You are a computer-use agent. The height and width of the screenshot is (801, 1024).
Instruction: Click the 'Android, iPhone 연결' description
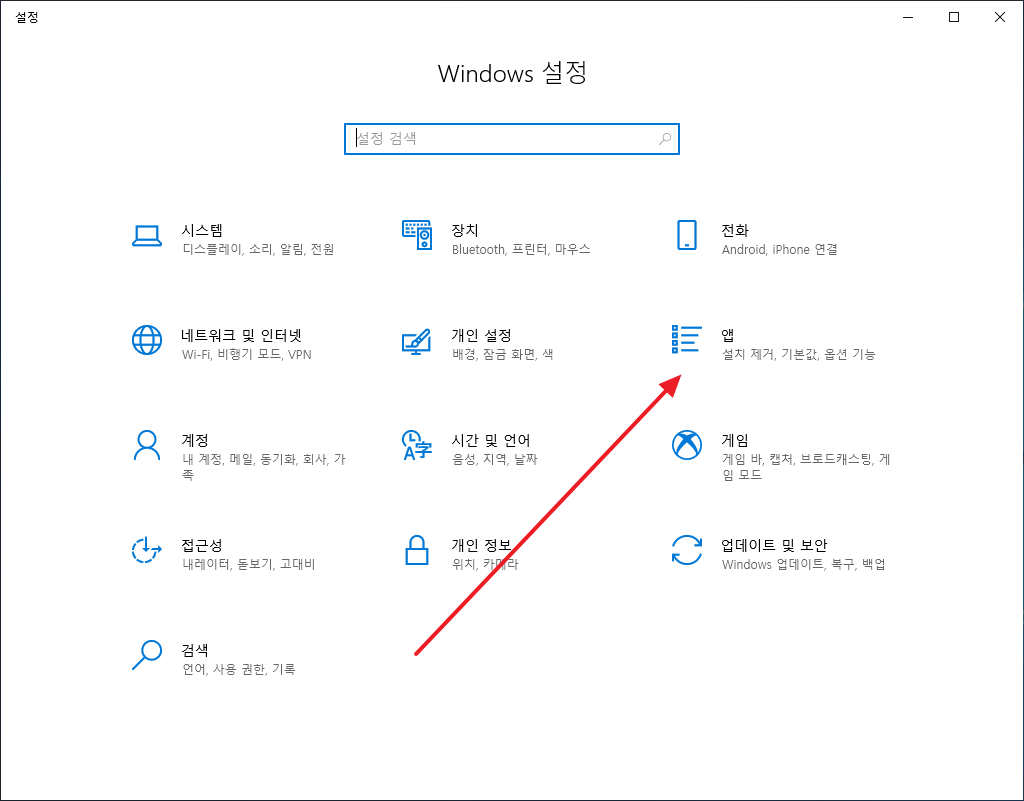[x=780, y=249]
